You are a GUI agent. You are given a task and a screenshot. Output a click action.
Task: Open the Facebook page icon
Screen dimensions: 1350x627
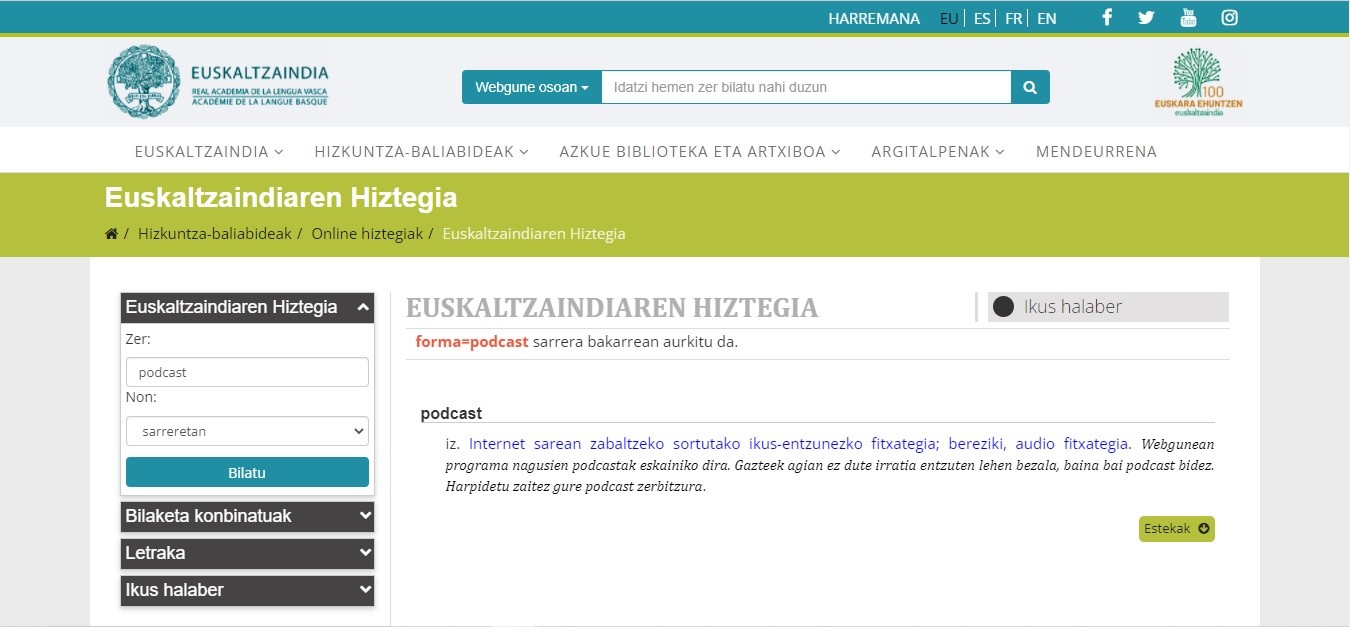[x=1106, y=18]
